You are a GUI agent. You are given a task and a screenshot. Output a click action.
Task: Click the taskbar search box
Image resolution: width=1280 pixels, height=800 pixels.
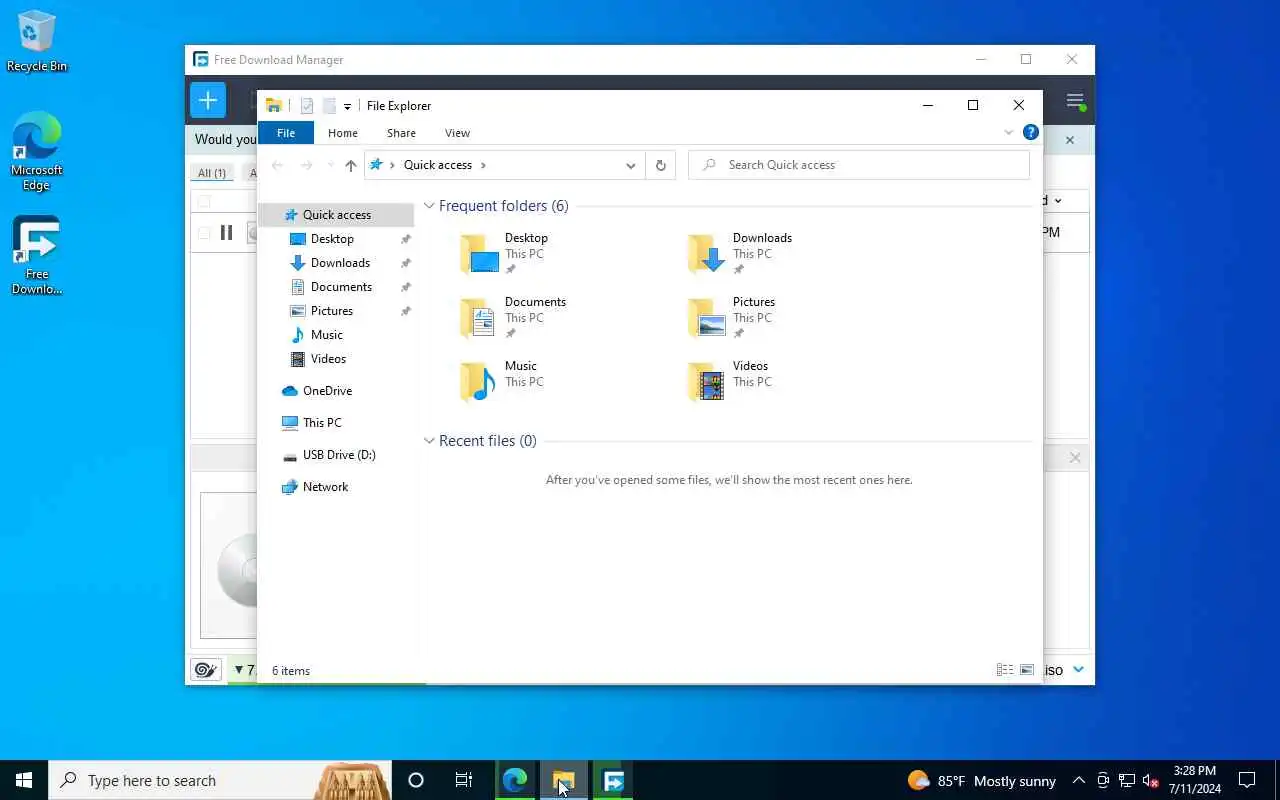pyautogui.click(x=220, y=780)
